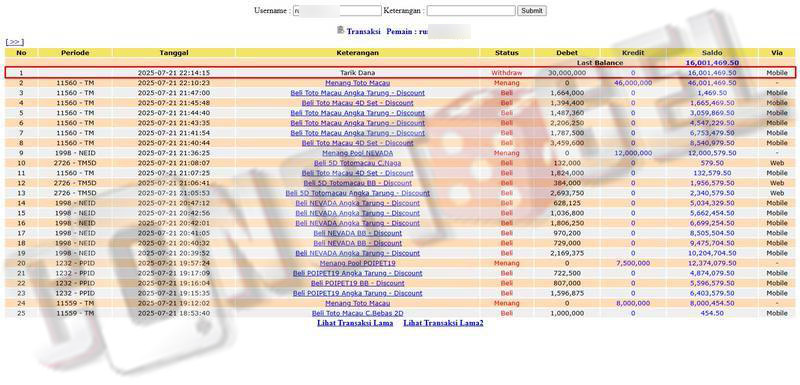Click the Last Balance amount 16,001,469.50

pyautogui.click(x=712, y=63)
